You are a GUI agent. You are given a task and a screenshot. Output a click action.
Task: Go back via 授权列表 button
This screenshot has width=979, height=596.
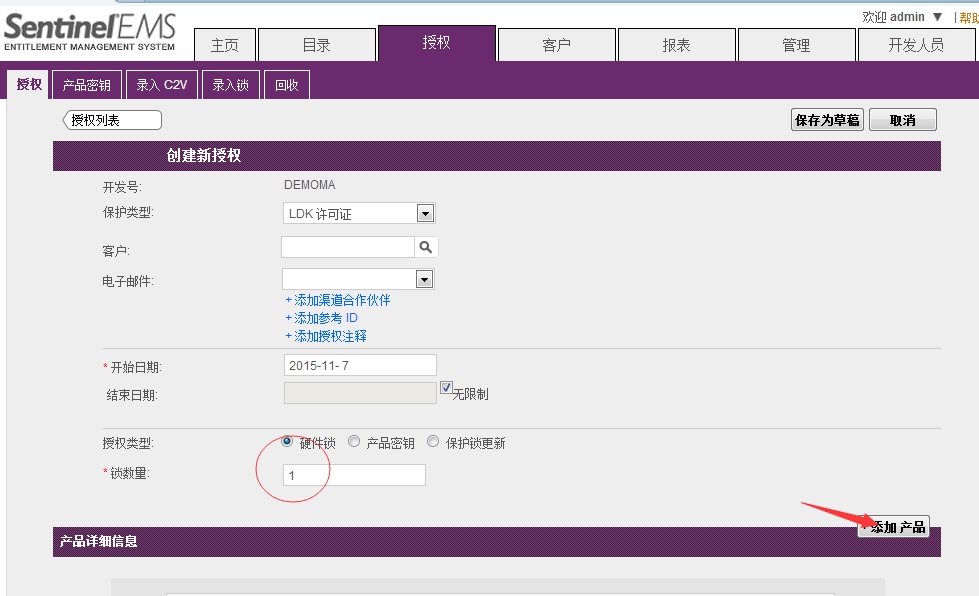click(112, 120)
